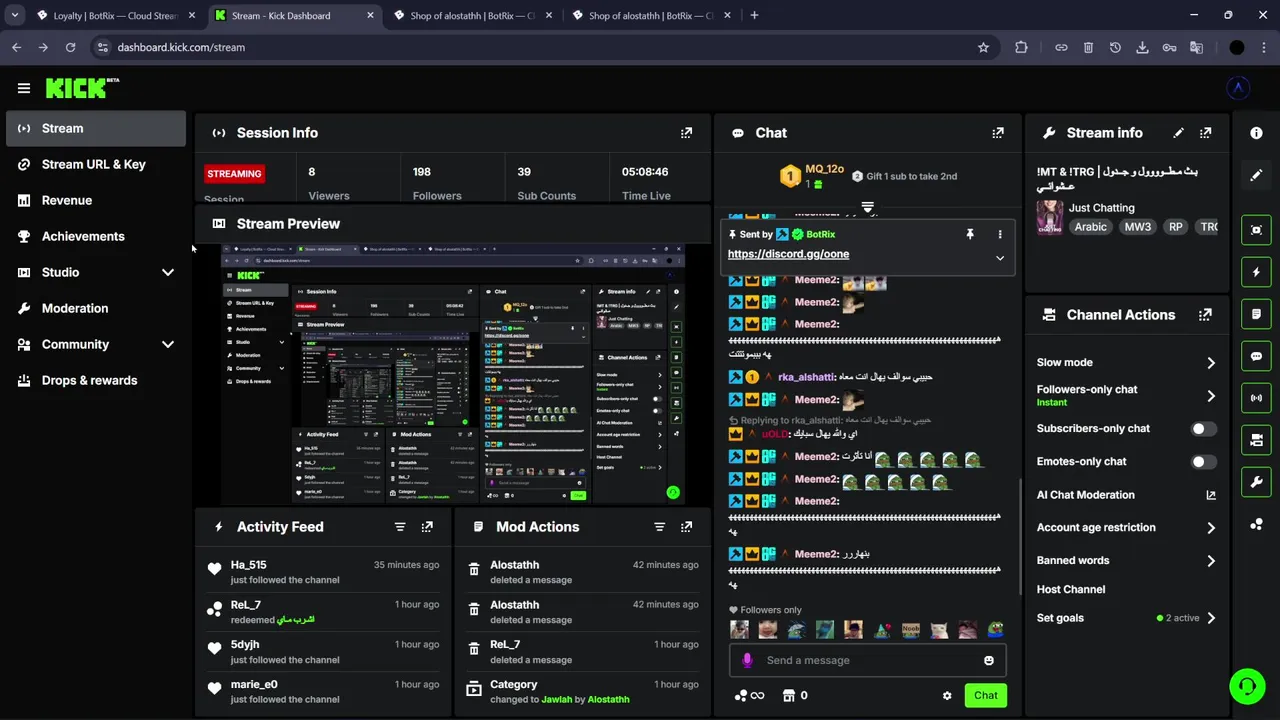Screen dimensions: 1280x720
Task: Click Host Channel action
Action: coord(1071,590)
